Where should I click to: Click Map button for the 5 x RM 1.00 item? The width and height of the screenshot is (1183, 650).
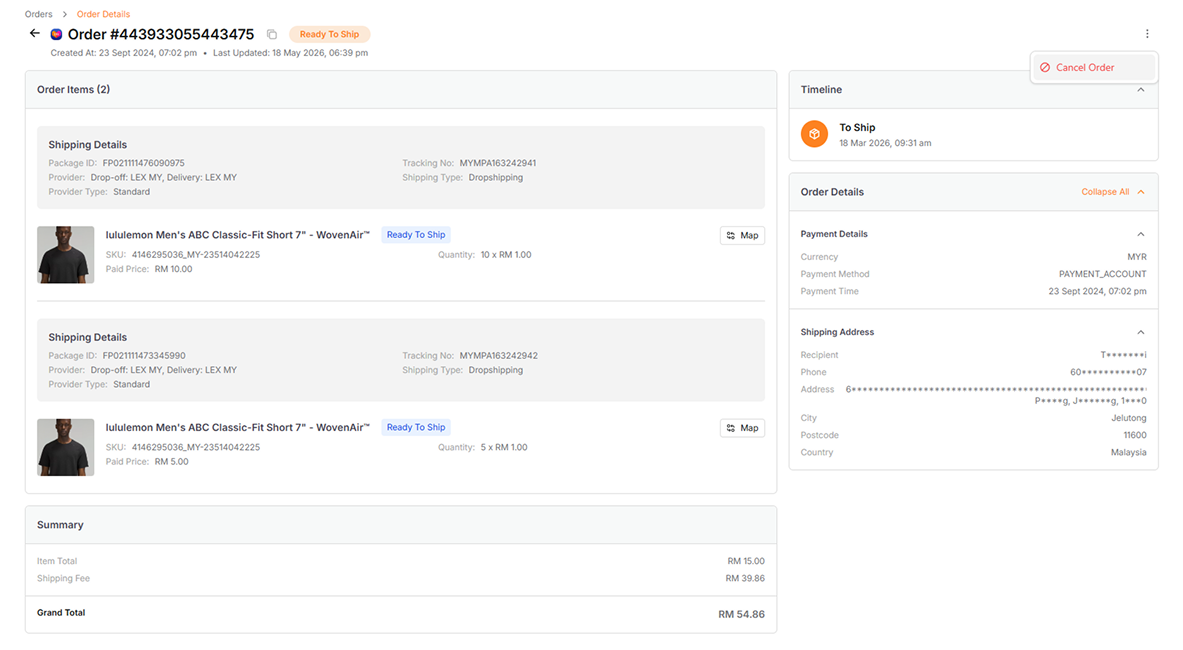742,428
